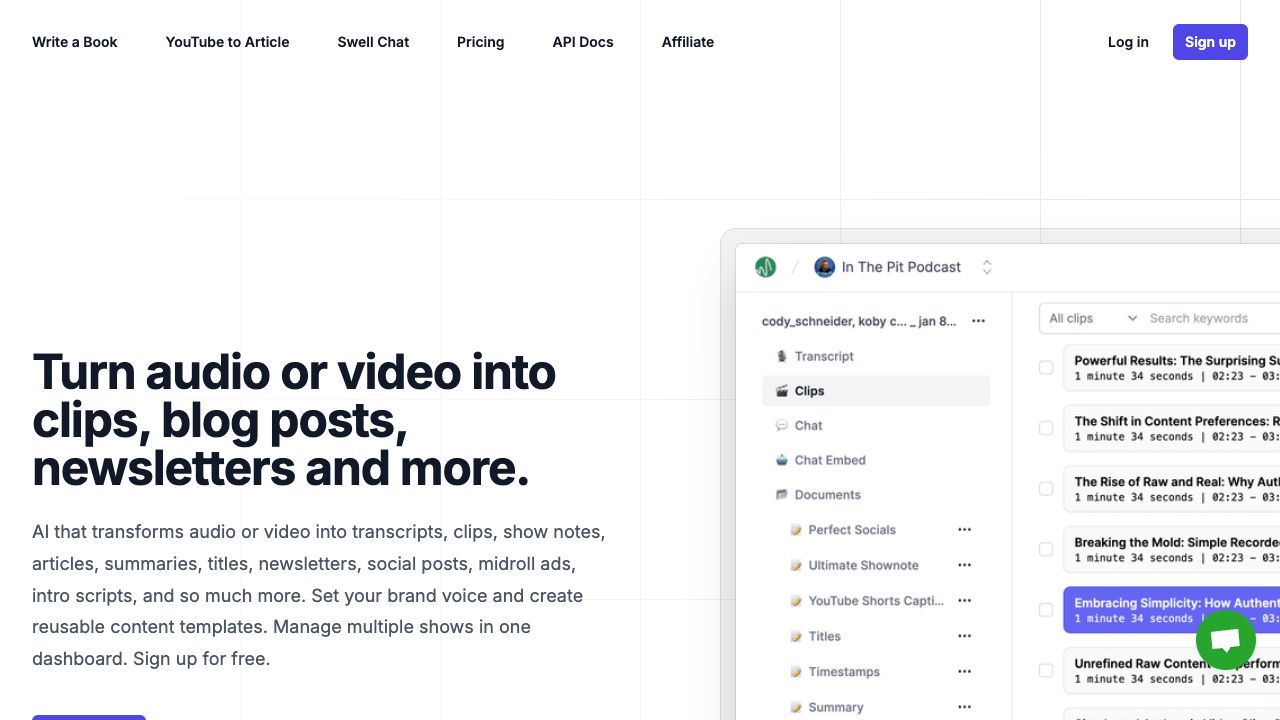Open the podcast switcher chevron selector
This screenshot has height=720, width=1280.
(x=987, y=267)
